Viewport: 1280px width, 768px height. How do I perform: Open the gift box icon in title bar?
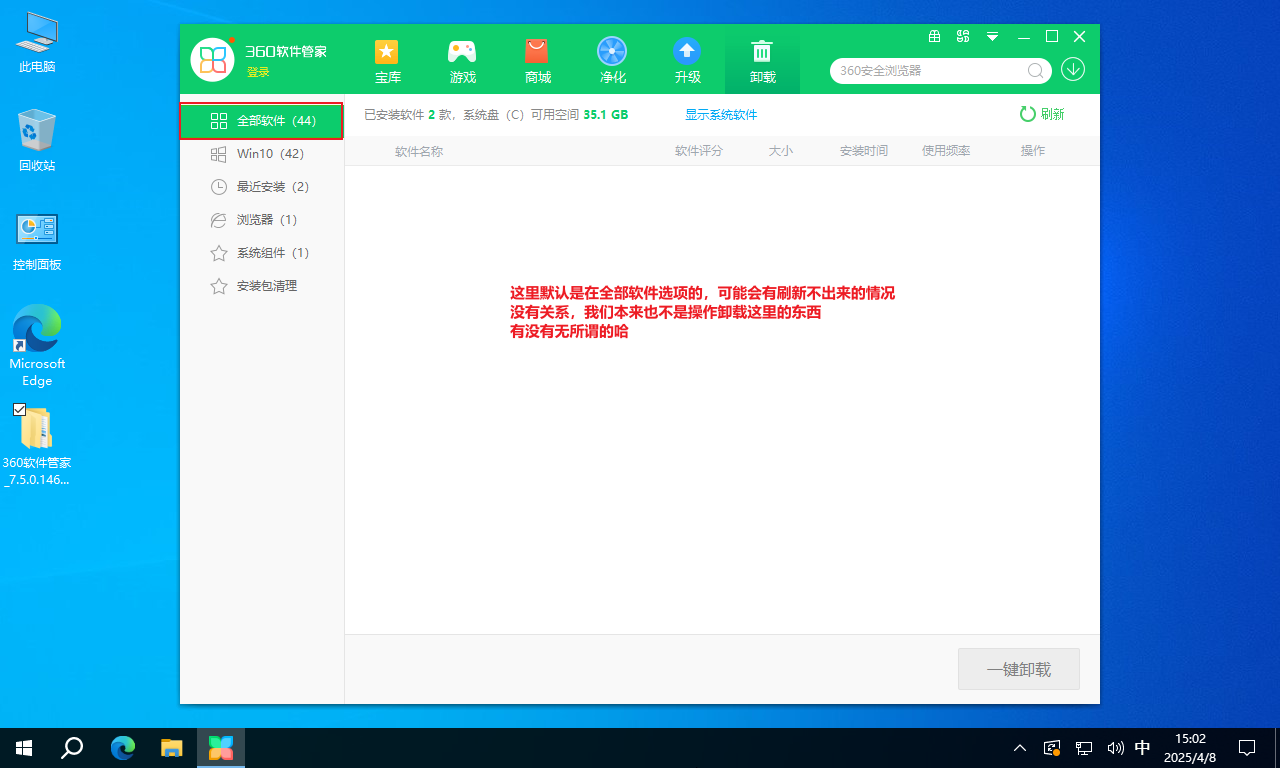pyautogui.click(x=935, y=36)
